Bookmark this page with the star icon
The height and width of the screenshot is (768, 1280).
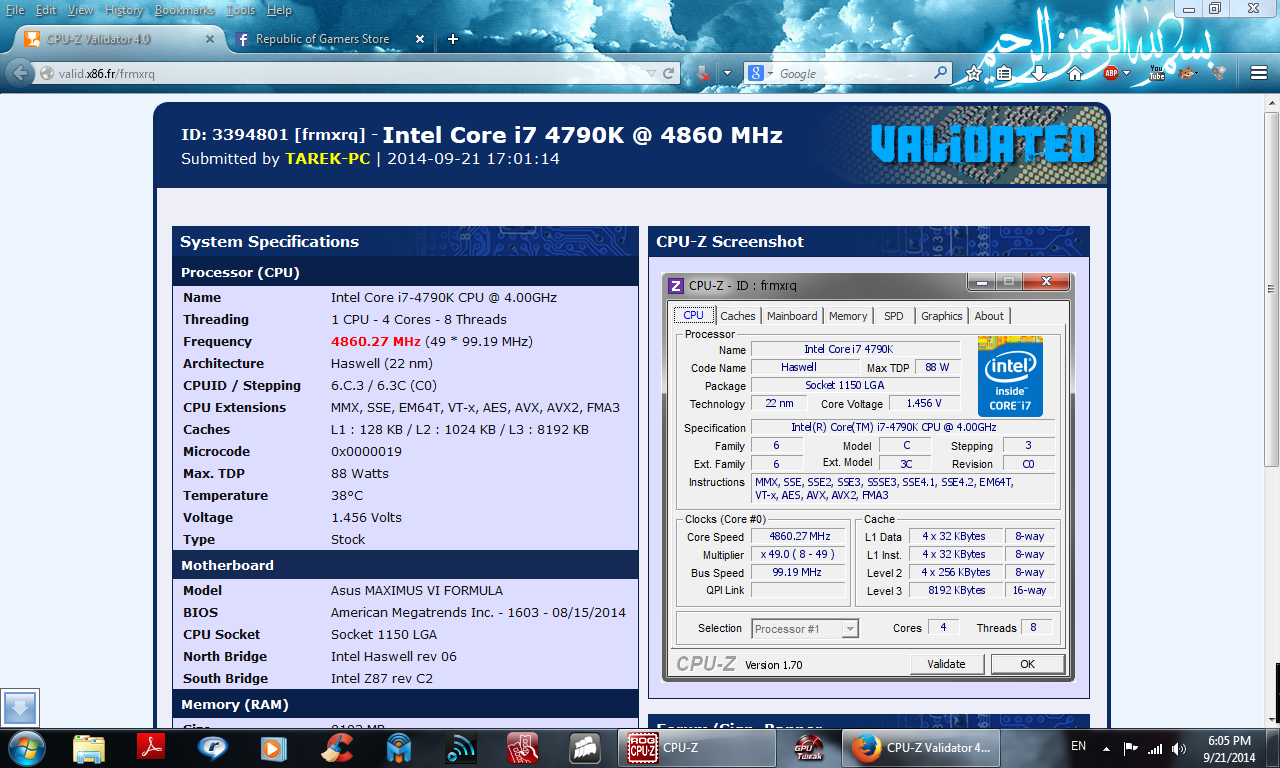(974, 73)
